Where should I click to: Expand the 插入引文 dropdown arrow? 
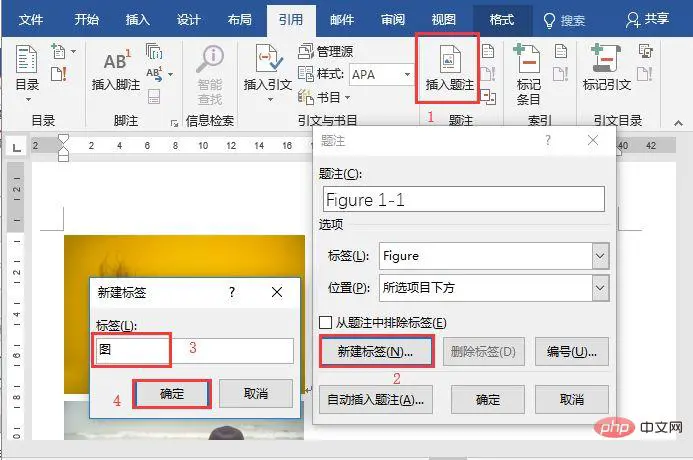pos(270,100)
